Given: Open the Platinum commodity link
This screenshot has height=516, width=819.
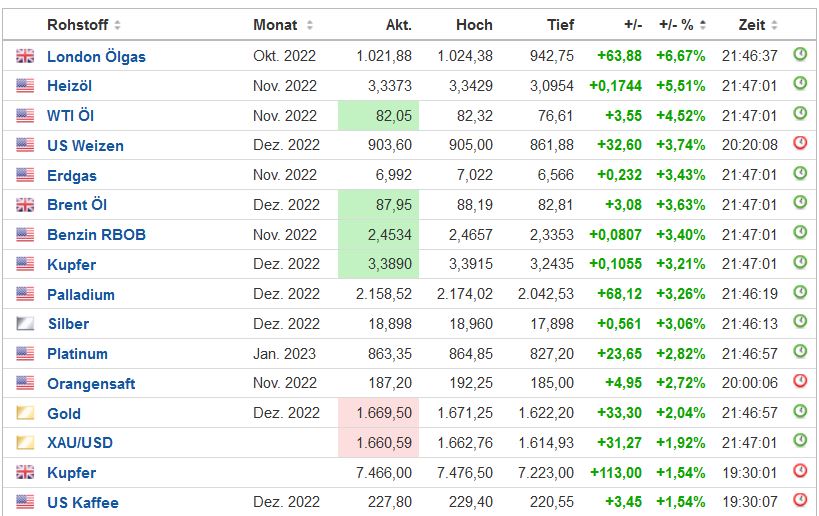Looking at the screenshot, I should point(77,354).
